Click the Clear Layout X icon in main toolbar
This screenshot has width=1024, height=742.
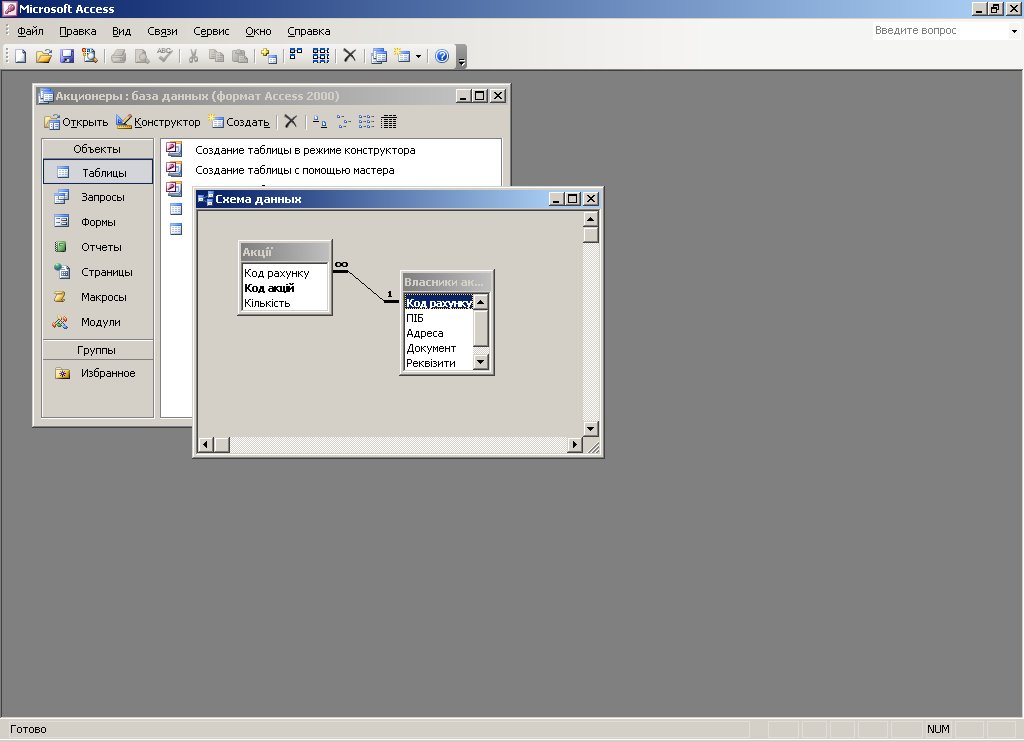point(349,56)
